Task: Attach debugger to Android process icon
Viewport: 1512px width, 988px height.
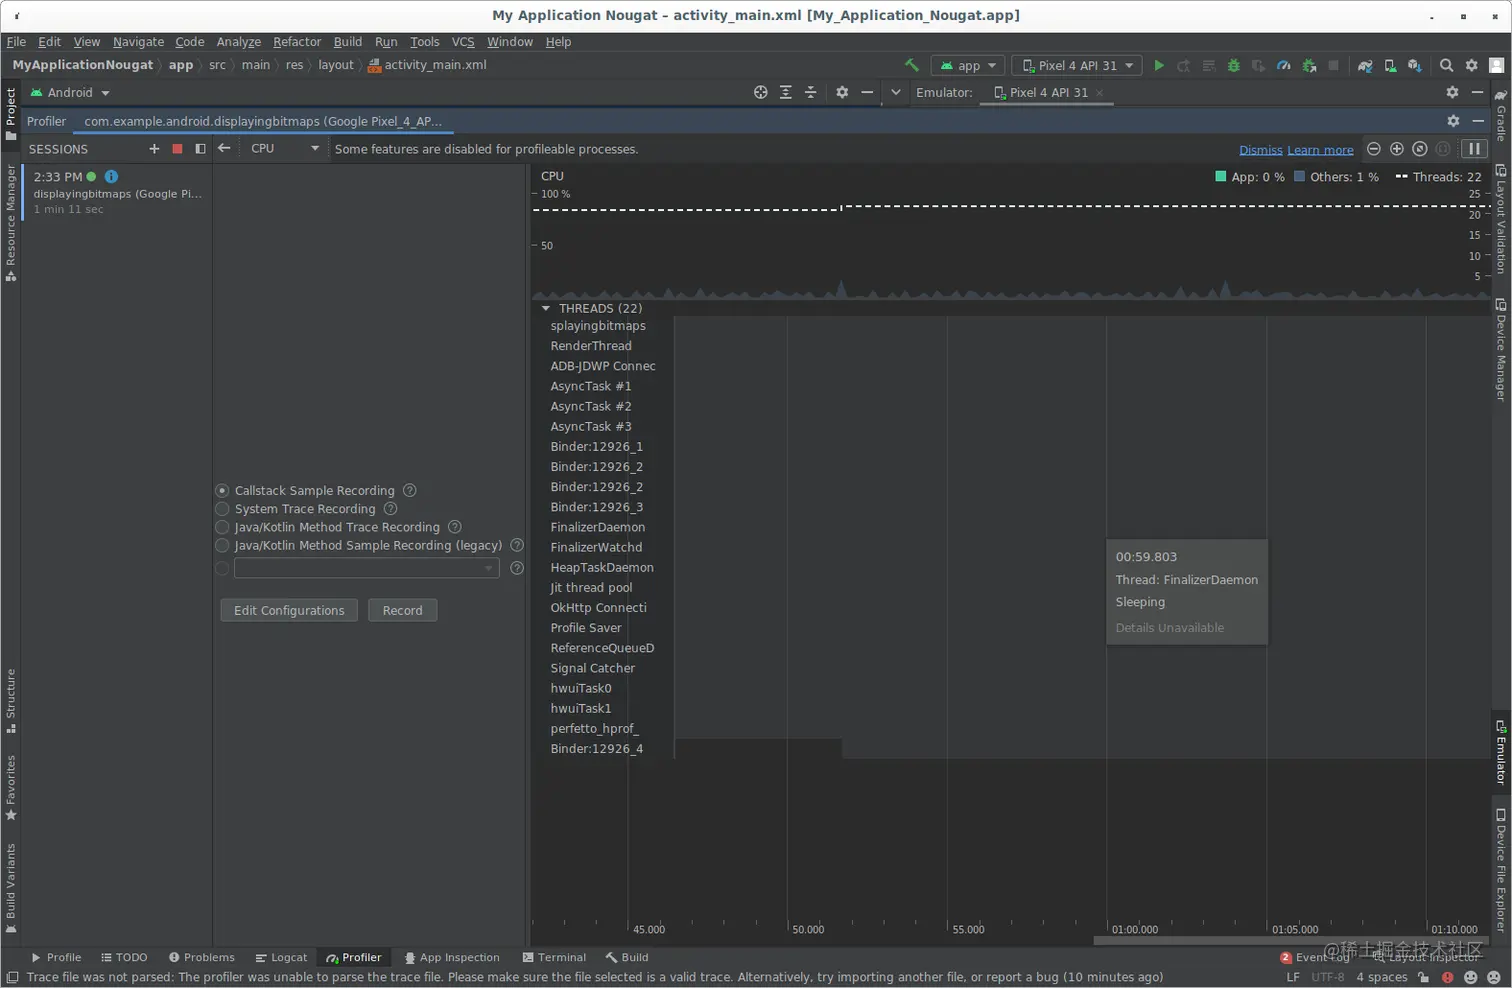Action: (x=1309, y=65)
